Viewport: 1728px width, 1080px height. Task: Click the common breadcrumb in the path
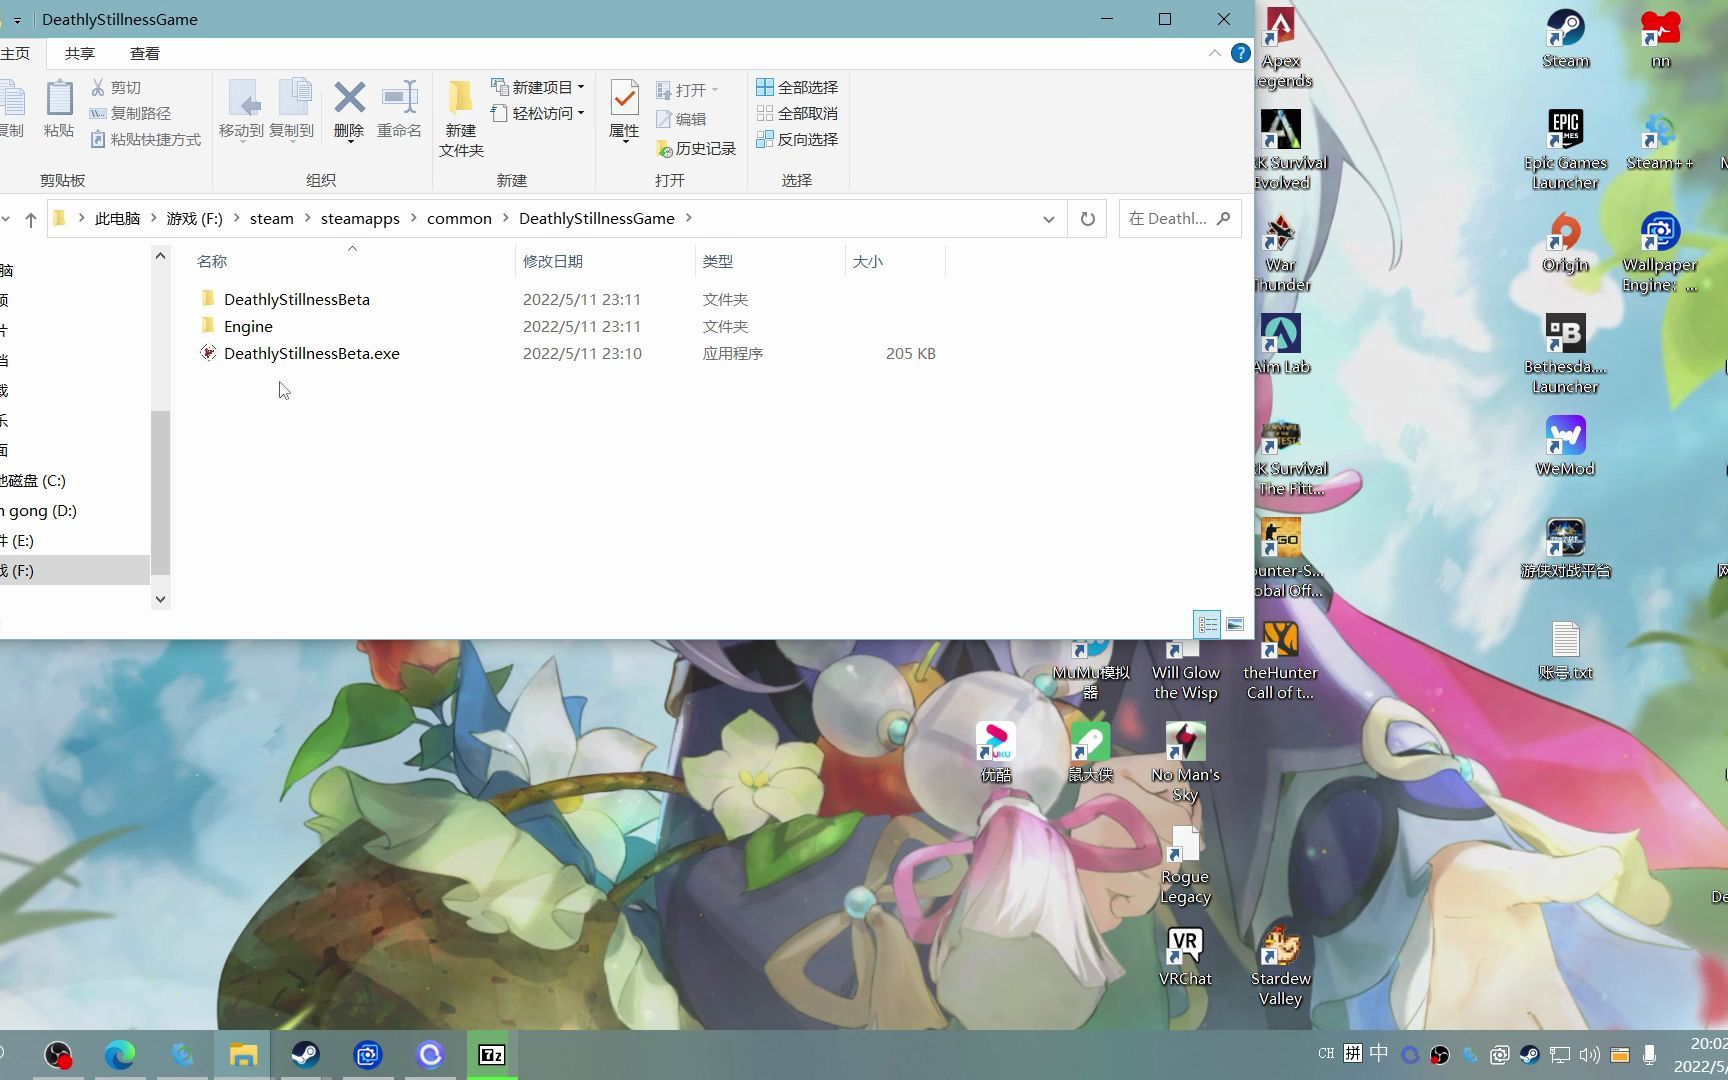[x=459, y=219]
